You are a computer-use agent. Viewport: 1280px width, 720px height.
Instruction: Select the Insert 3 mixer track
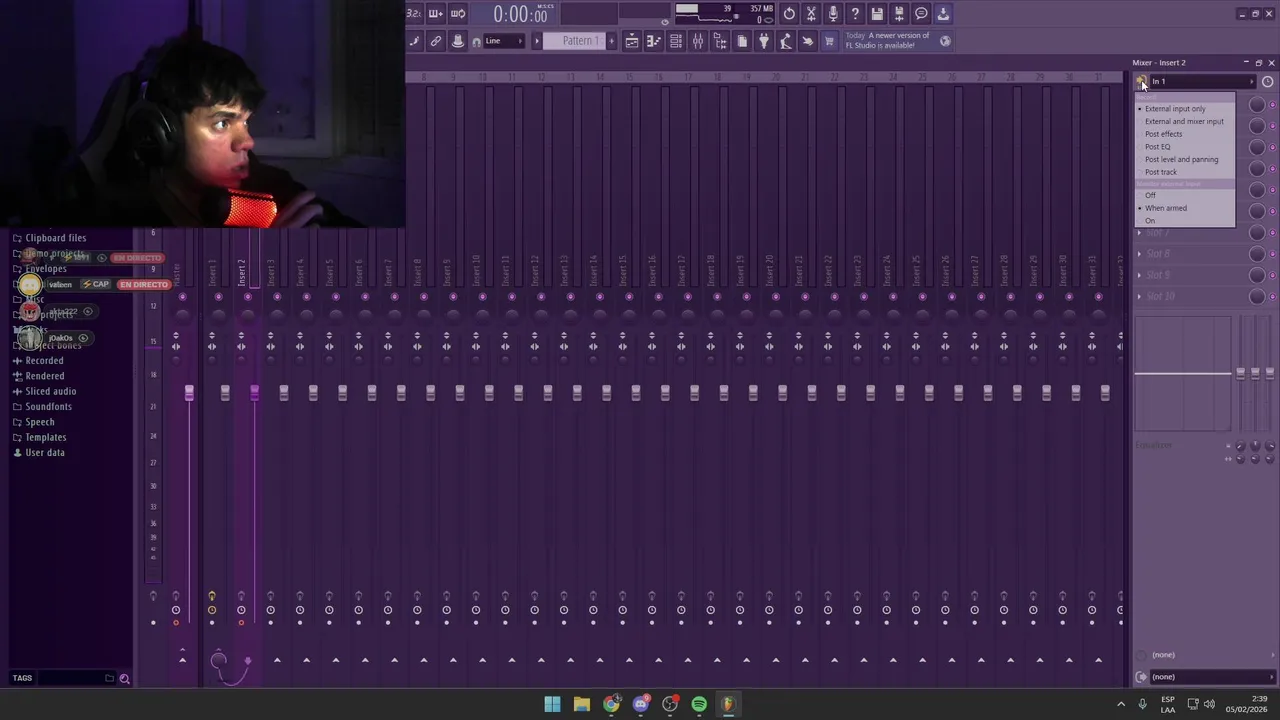point(270,272)
